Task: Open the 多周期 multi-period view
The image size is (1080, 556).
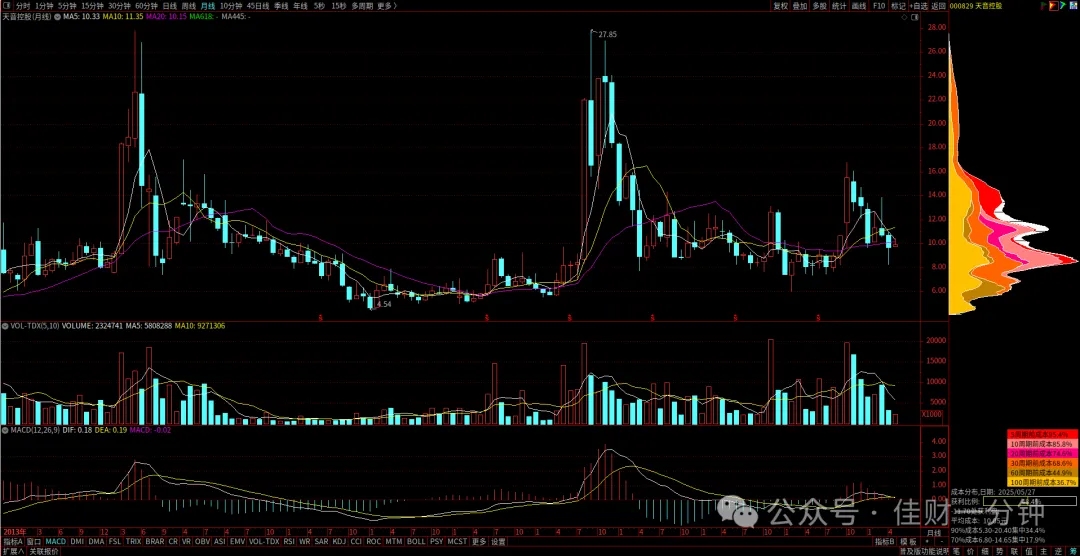Action: coord(362,6)
